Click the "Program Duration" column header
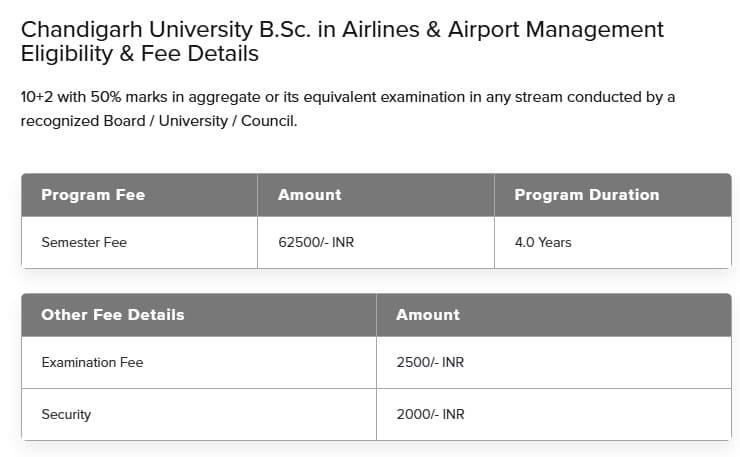This screenshot has width=740, height=457. click(586, 195)
